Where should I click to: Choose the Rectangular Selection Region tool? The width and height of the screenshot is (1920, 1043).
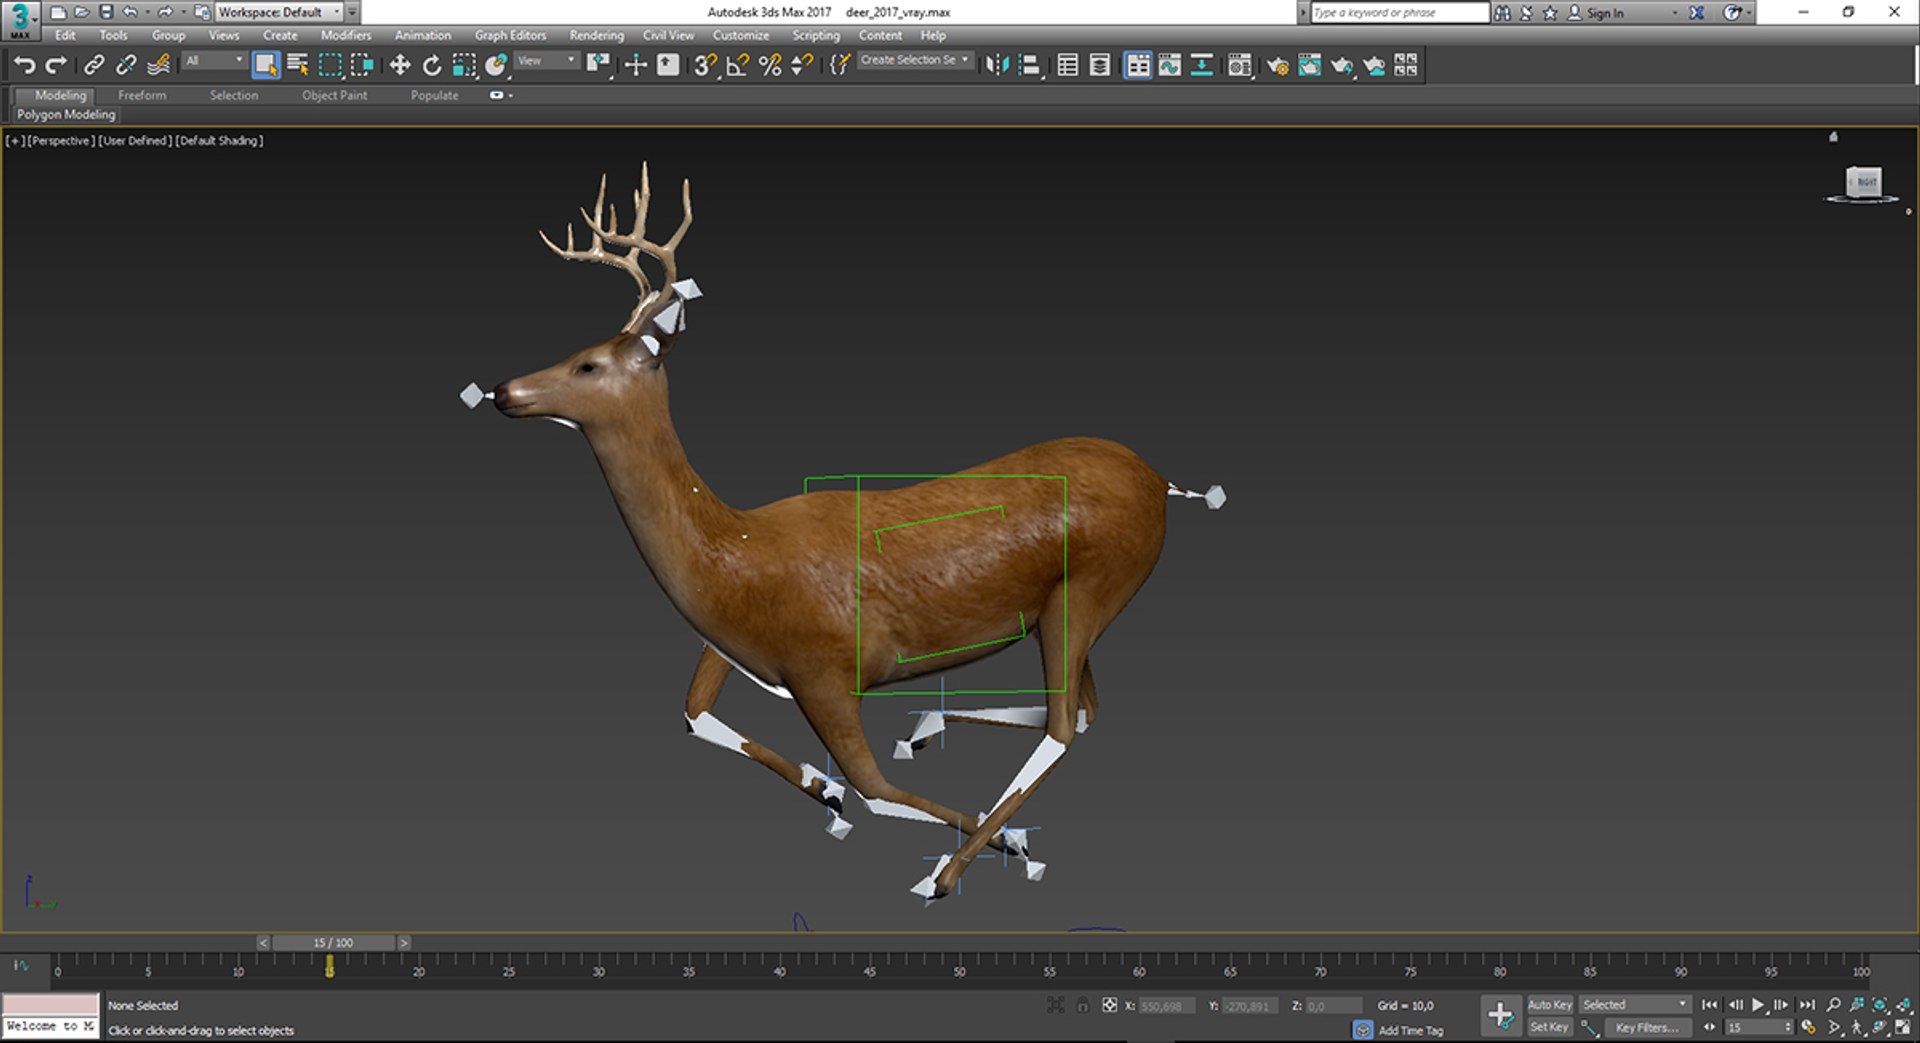coord(330,65)
